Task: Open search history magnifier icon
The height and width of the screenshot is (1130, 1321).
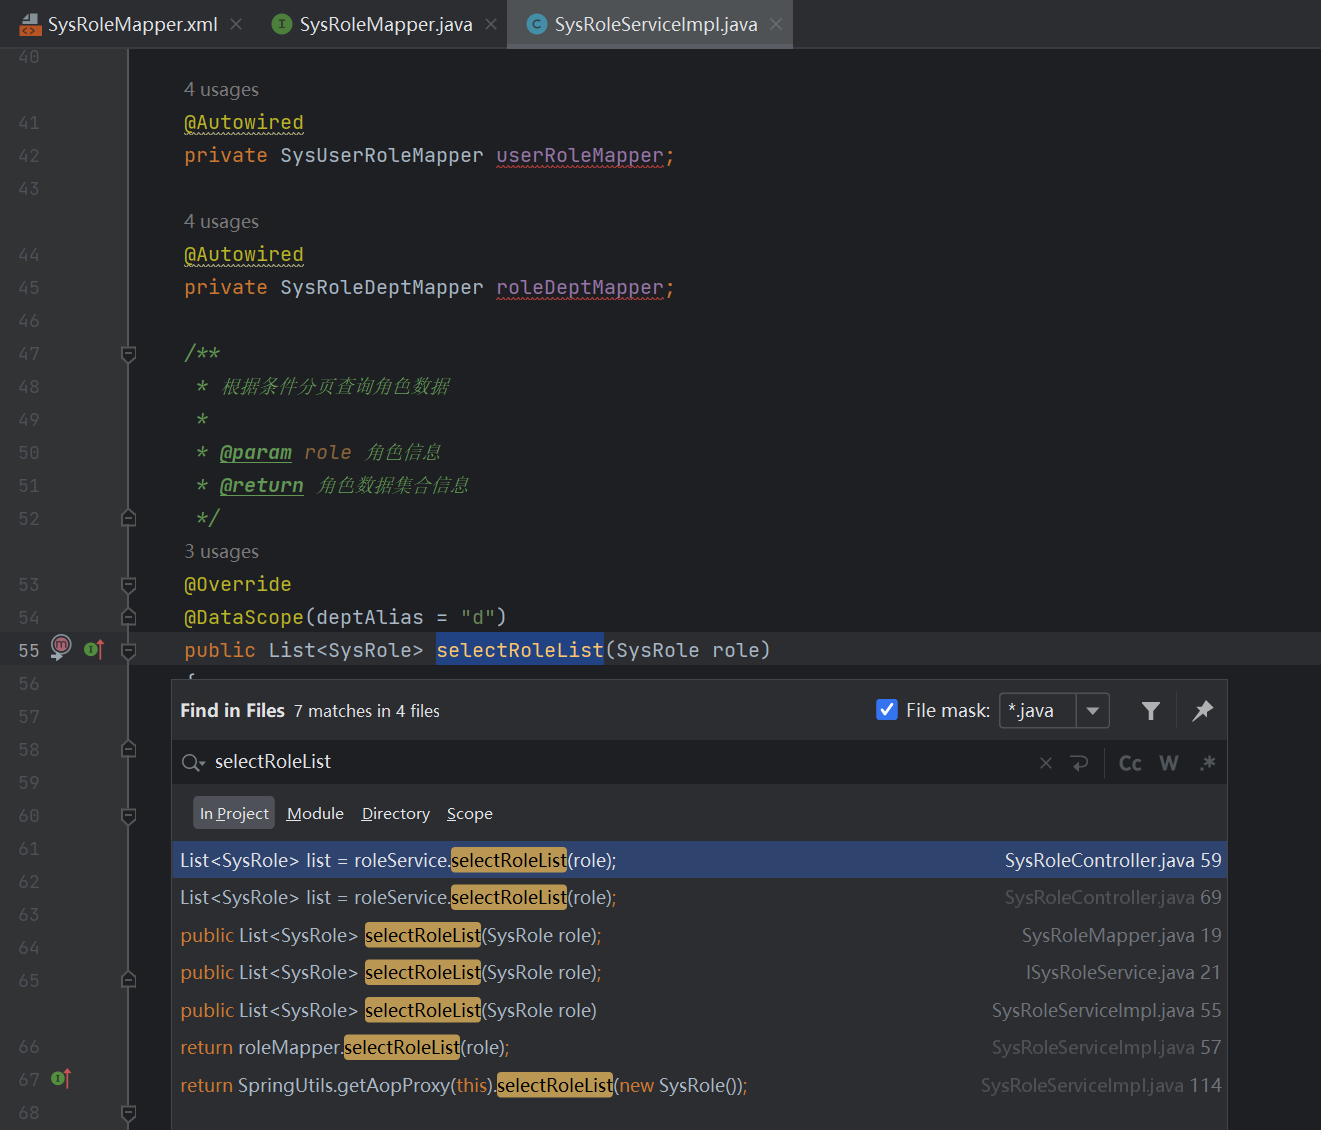Action: (x=192, y=763)
